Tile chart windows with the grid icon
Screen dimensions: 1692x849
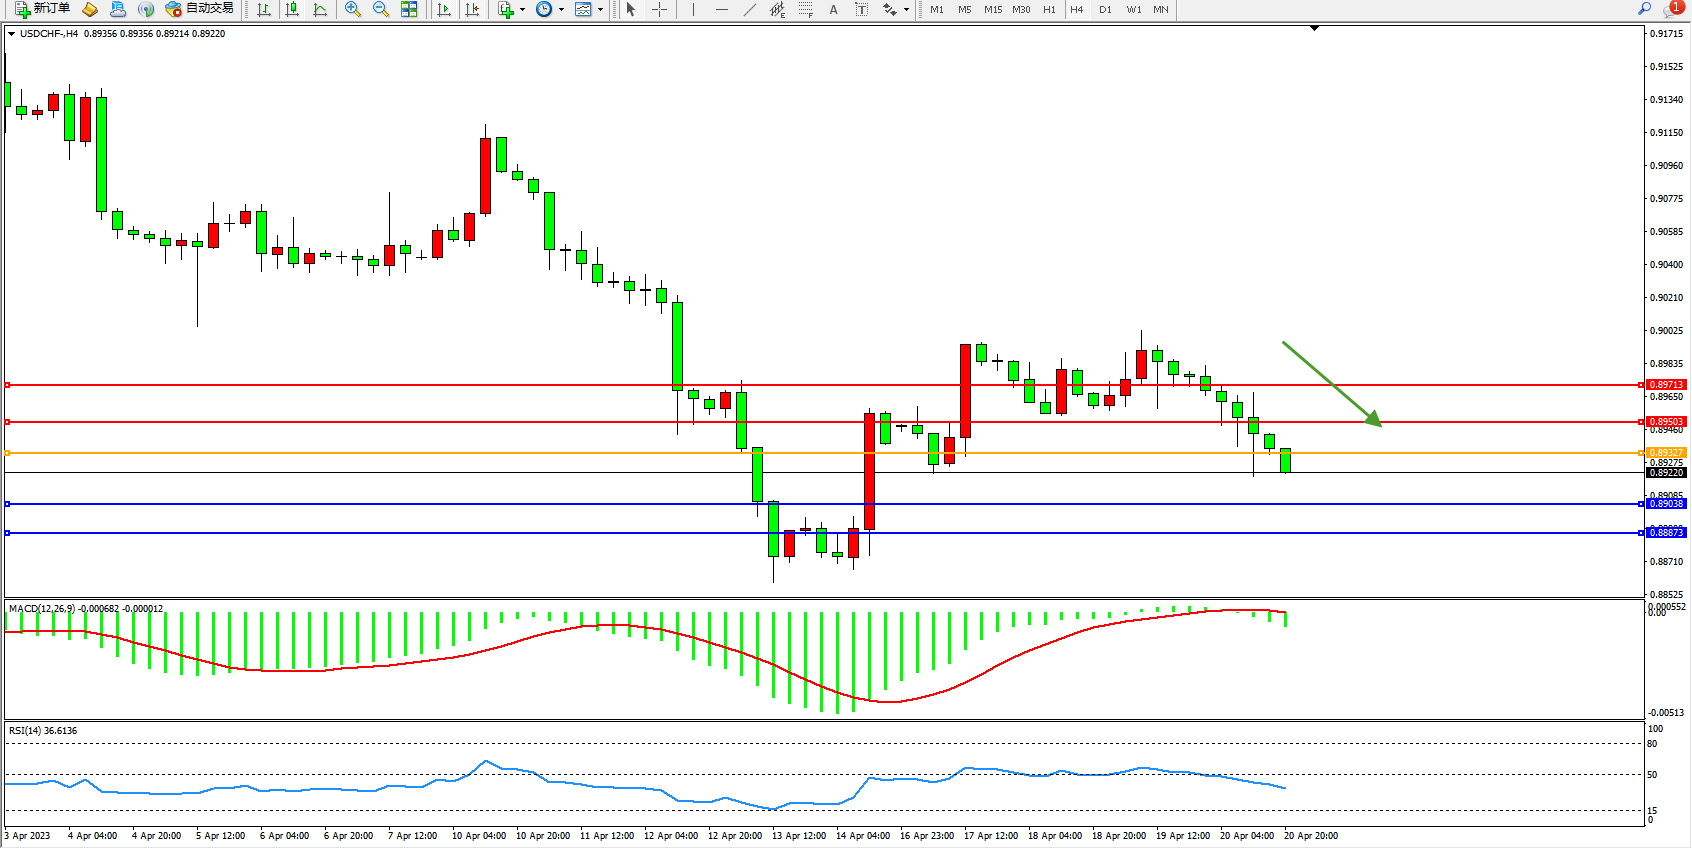point(409,9)
